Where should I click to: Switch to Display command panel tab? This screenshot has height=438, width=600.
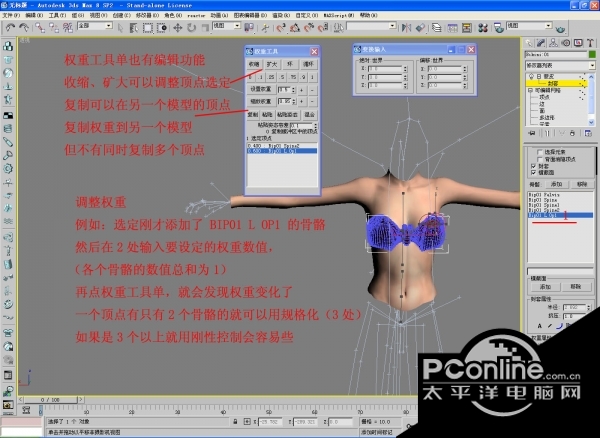coord(578,42)
